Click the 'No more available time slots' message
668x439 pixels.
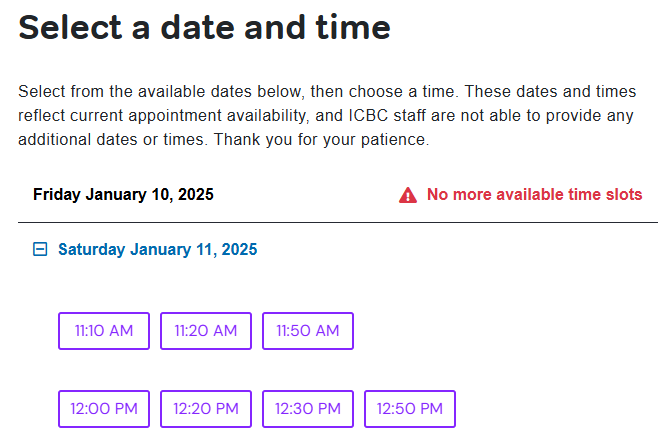[x=534, y=195]
